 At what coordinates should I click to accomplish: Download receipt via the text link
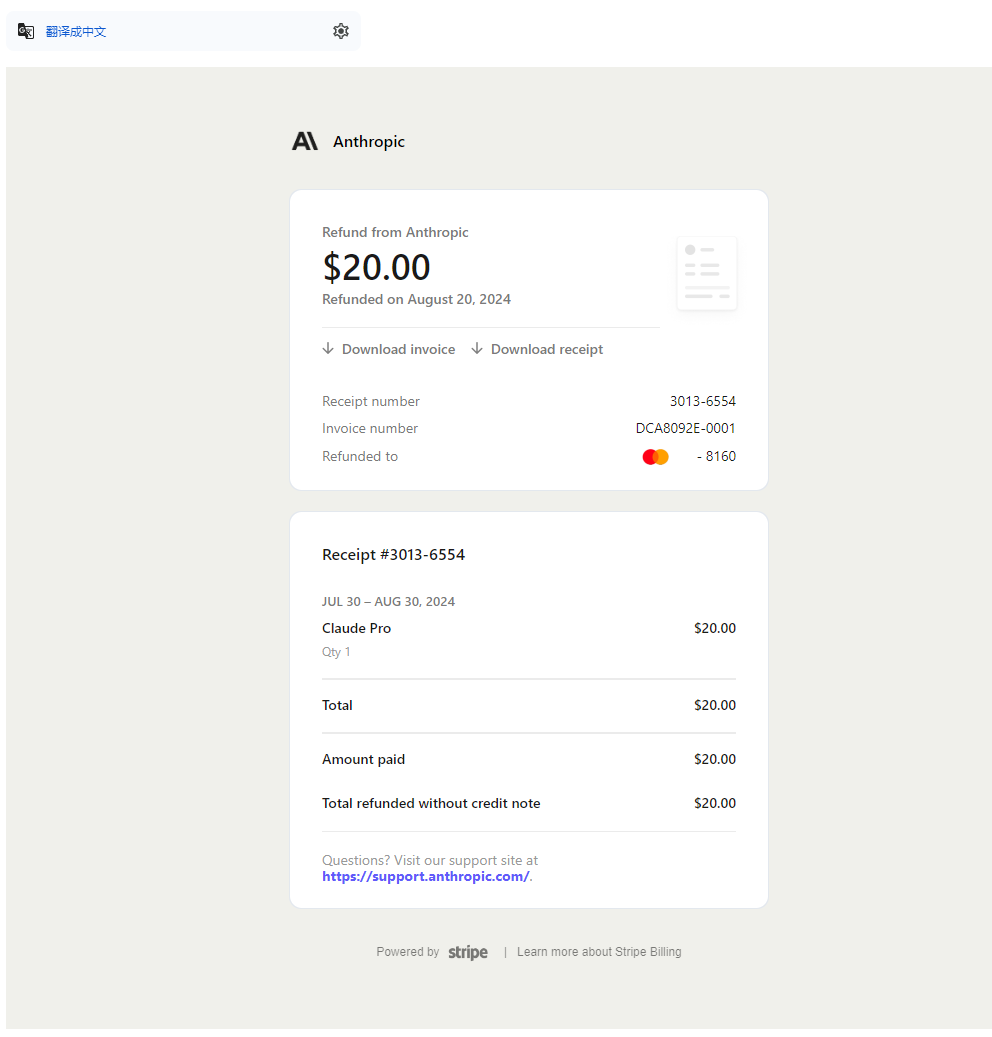pyautogui.click(x=547, y=349)
